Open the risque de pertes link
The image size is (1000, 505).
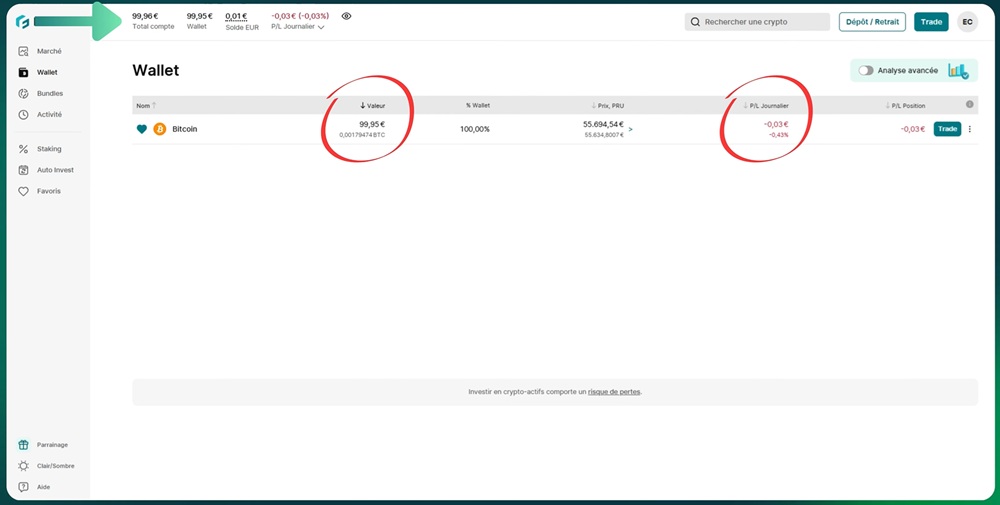pyautogui.click(x=614, y=392)
